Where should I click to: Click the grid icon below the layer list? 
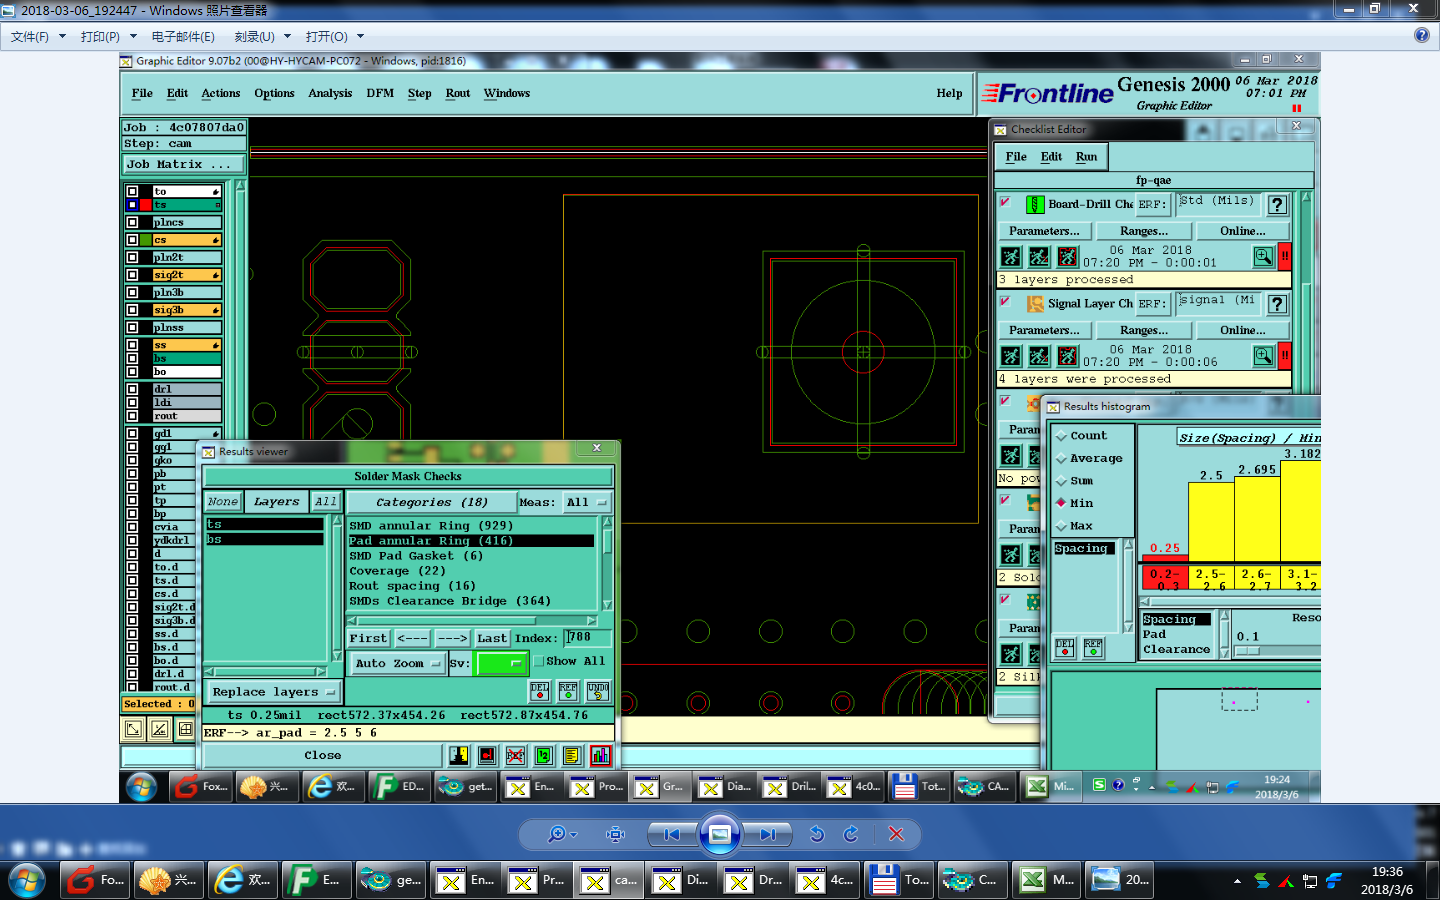point(185,730)
